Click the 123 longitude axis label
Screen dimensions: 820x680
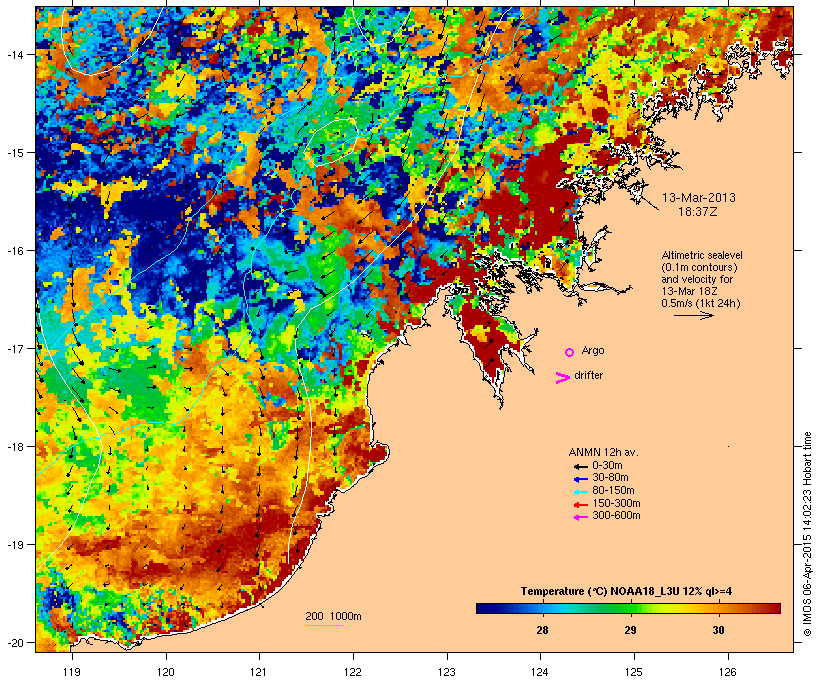pyautogui.click(x=447, y=672)
